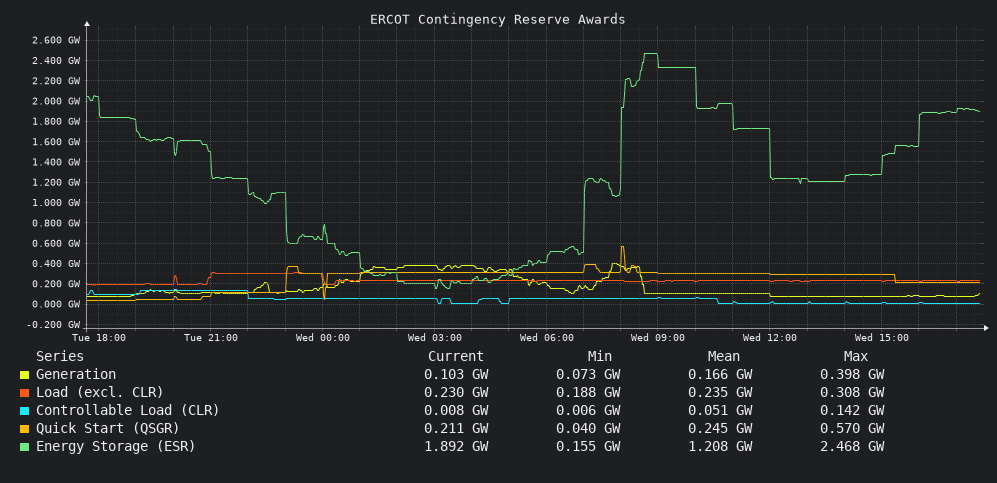Click Generation max value 0.398 GW
The width and height of the screenshot is (997, 483).
[852, 375]
